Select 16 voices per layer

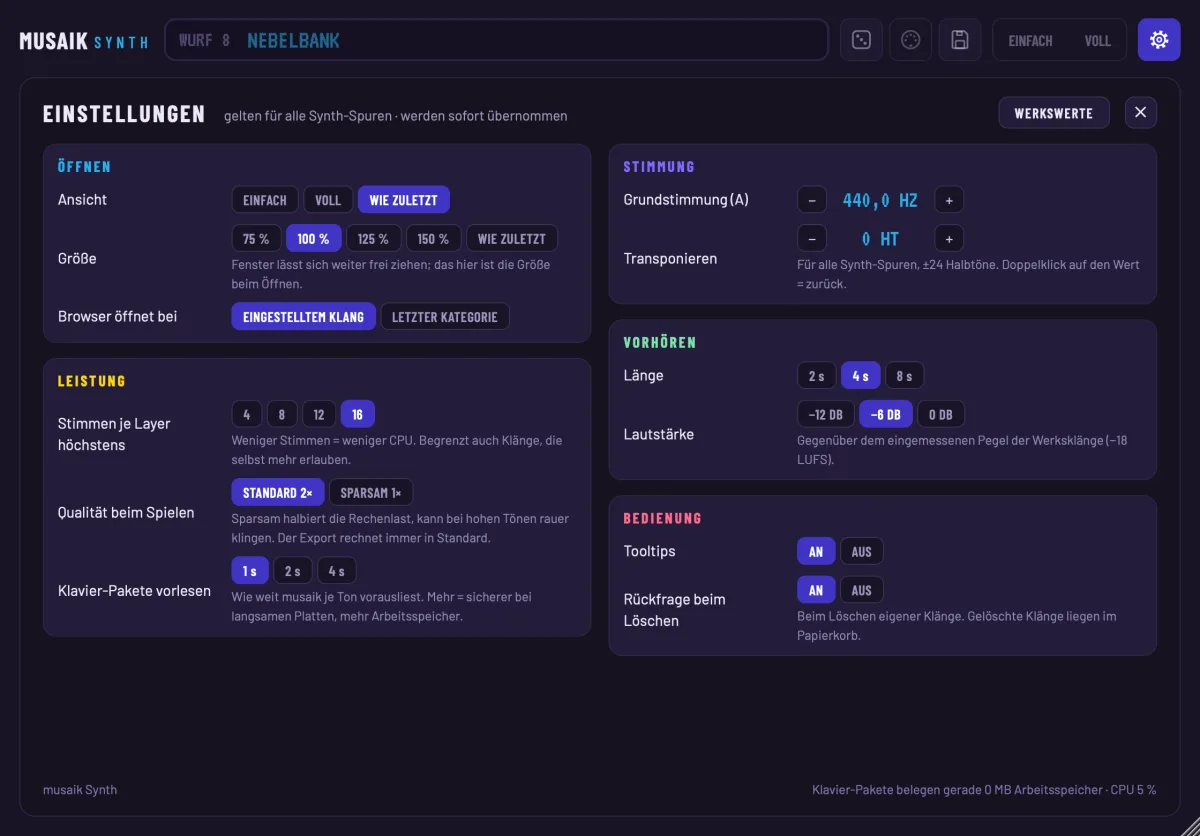tap(358, 414)
